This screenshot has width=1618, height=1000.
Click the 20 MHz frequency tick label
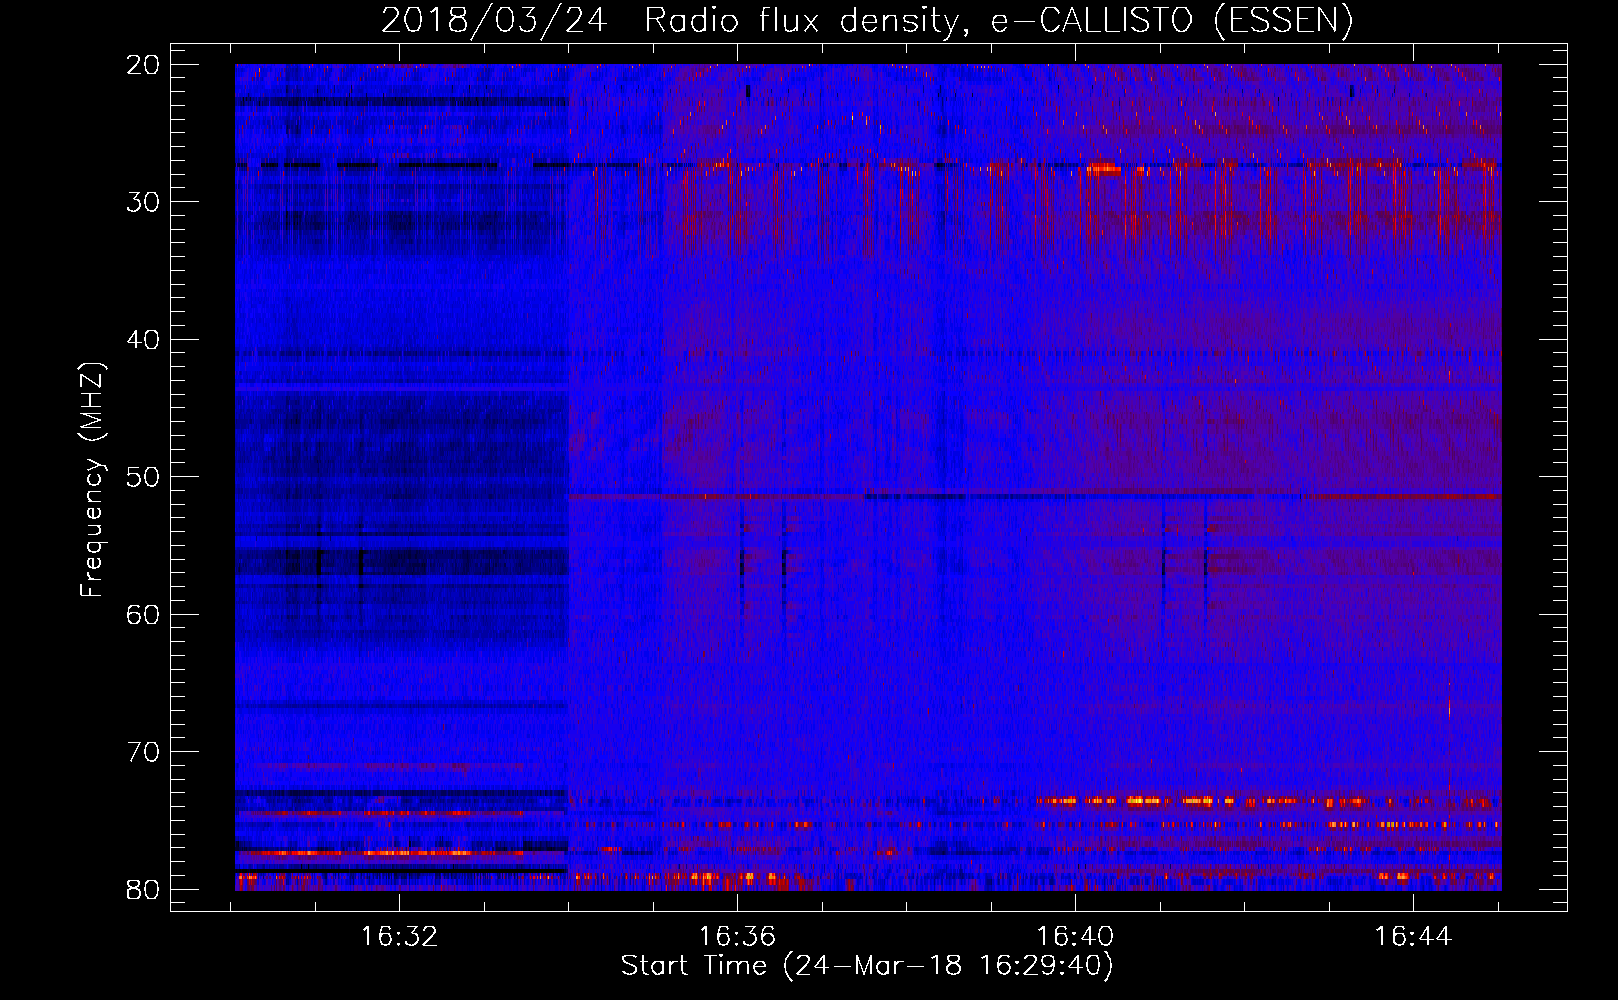coord(144,65)
